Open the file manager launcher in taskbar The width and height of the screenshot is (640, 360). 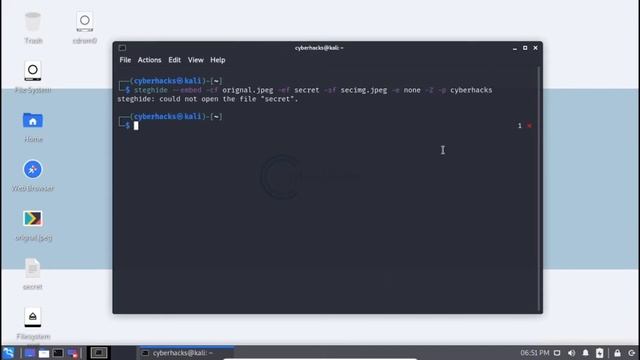pyautogui.click(x=44, y=353)
